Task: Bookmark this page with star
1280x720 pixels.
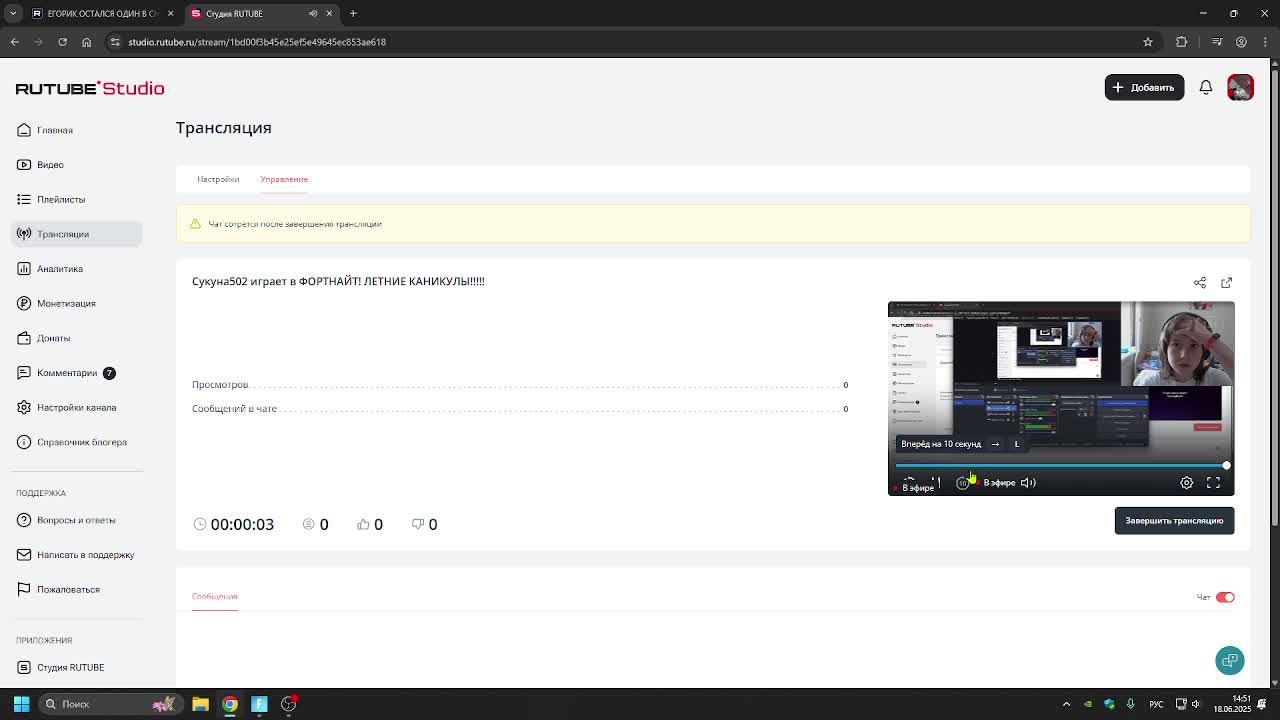Action: pos(1148,42)
